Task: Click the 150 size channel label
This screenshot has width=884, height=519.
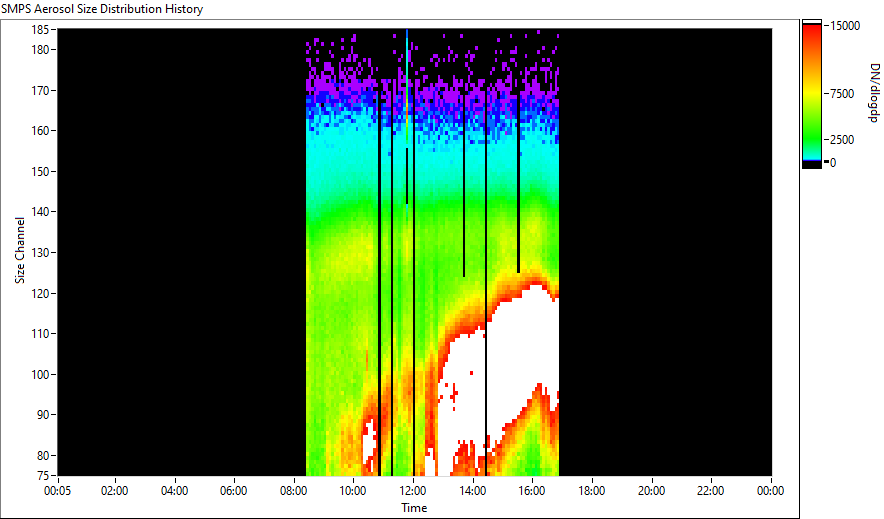Action: tap(41, 171)
